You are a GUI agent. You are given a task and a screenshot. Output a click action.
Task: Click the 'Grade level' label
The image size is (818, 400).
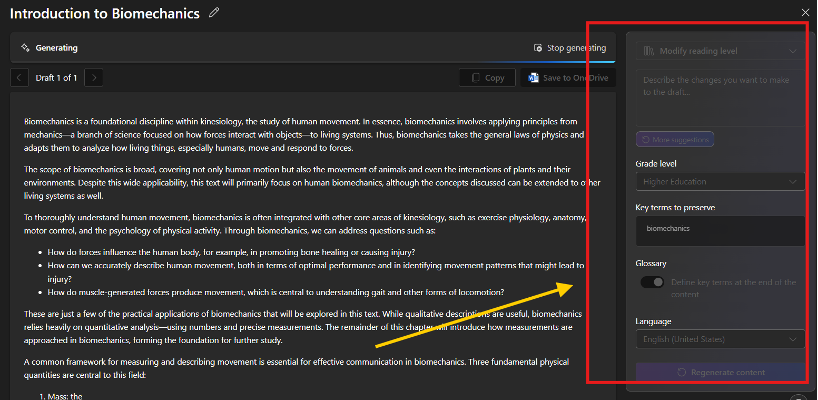[656, 164]
